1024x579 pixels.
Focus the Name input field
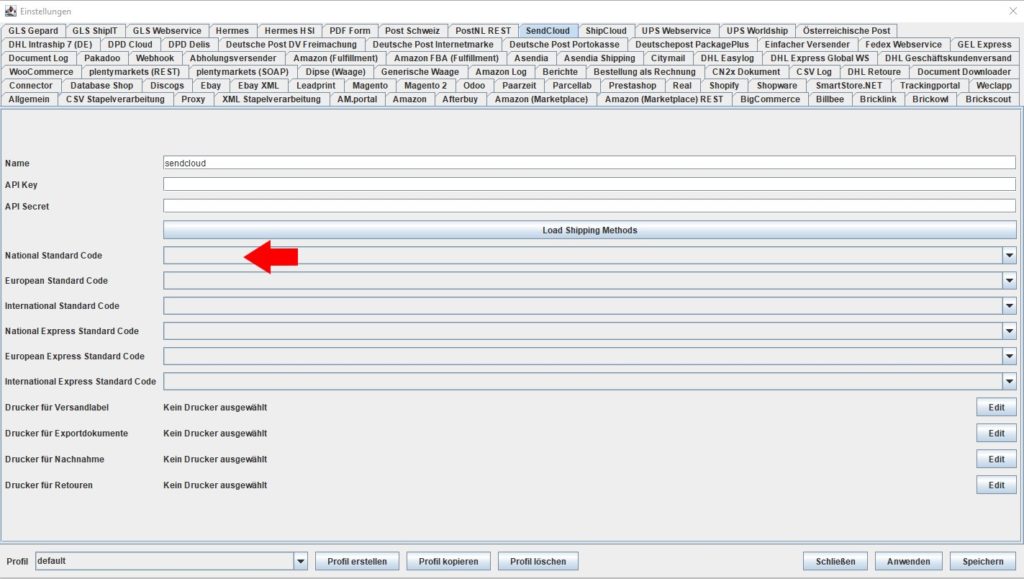[x=589, y=163]
